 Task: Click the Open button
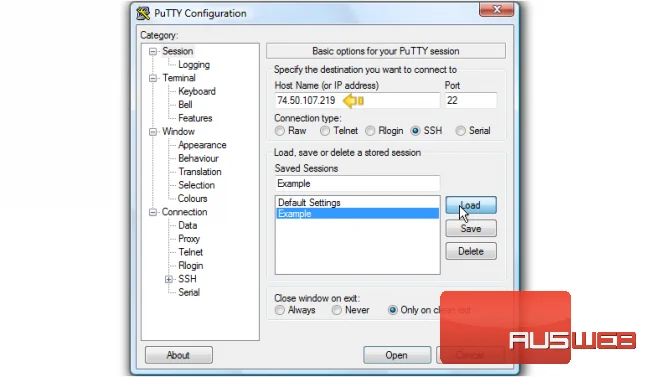397,355
